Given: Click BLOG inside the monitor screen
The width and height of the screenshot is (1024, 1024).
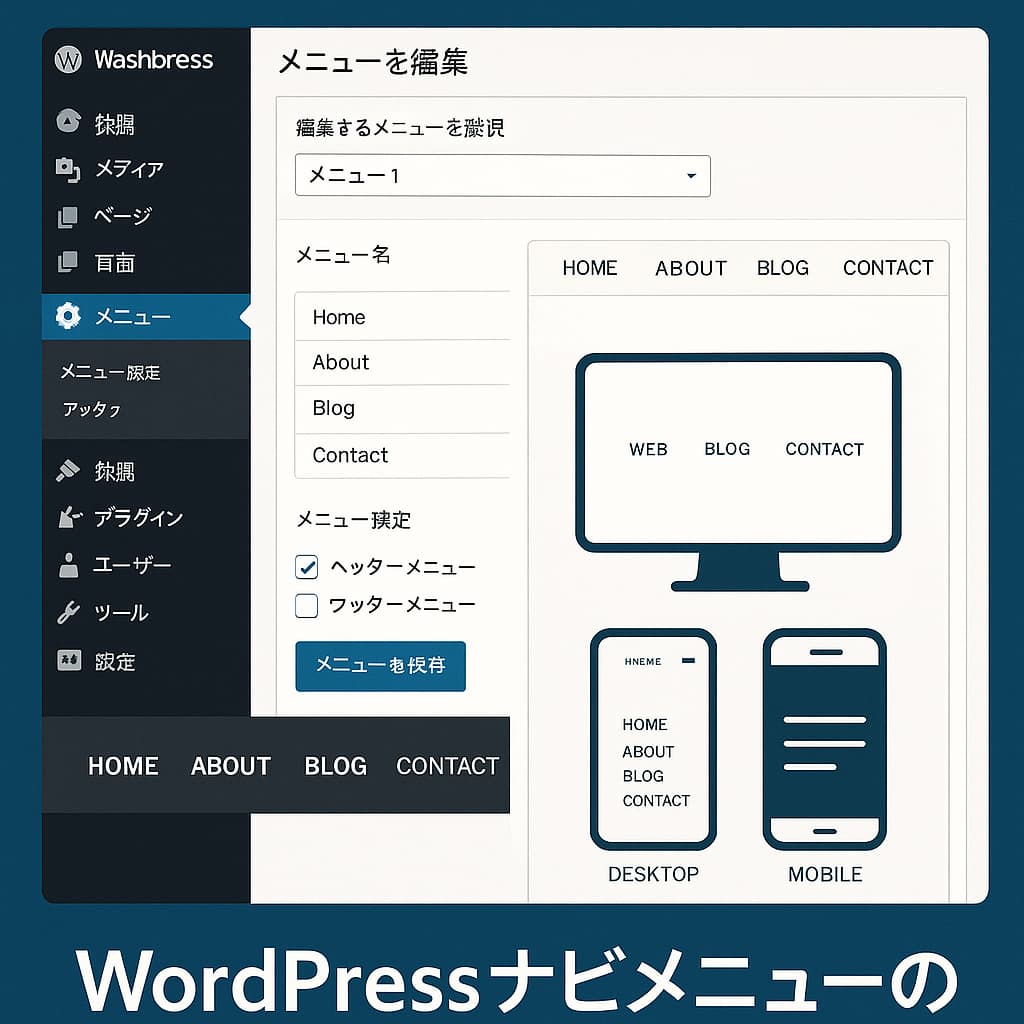Looking at the screenshot, I should (727, 449).
